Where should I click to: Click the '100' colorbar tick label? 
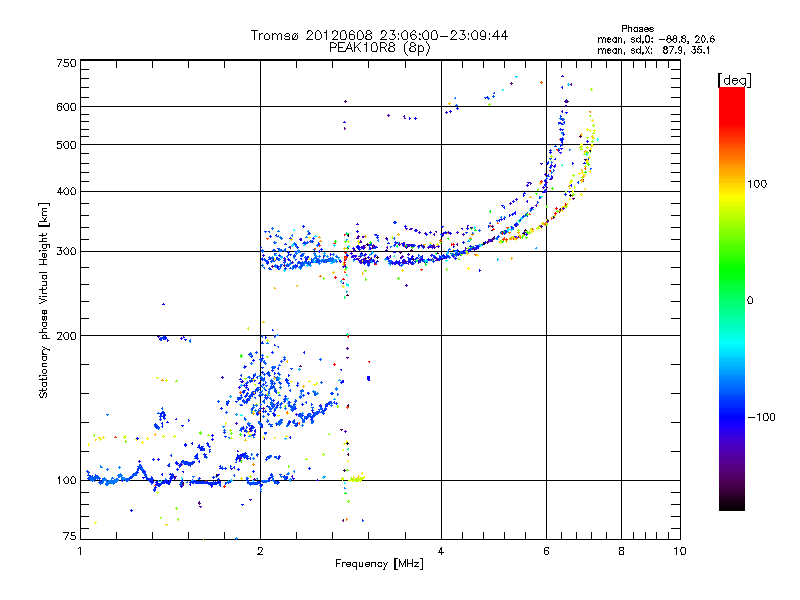pos(757,184)
